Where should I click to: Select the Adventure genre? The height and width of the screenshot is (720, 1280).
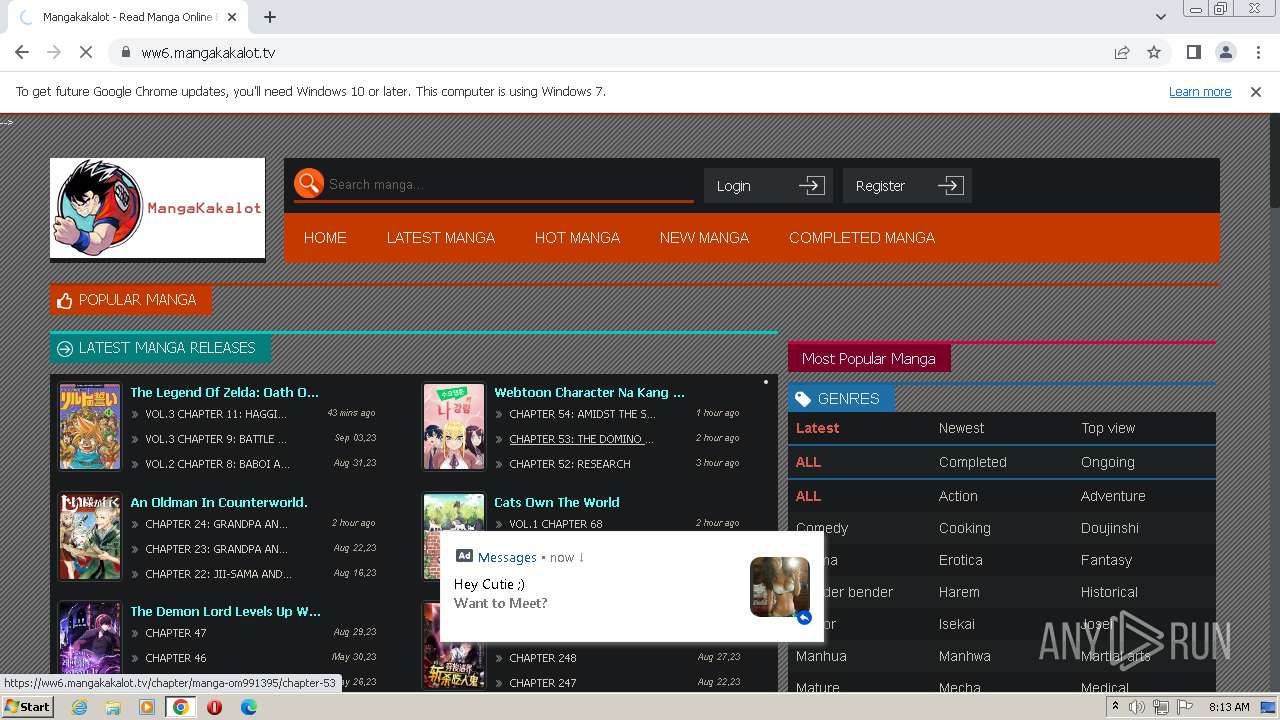[x=1113, y=496]
